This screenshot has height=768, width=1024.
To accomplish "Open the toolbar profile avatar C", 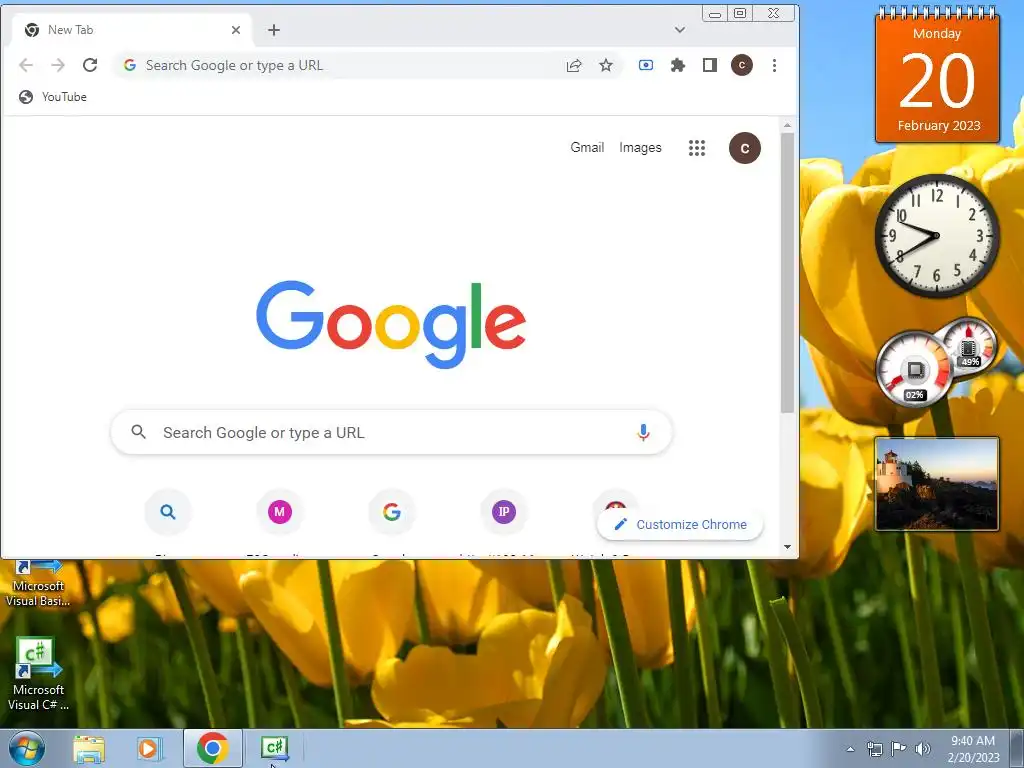I will [742, 65].
